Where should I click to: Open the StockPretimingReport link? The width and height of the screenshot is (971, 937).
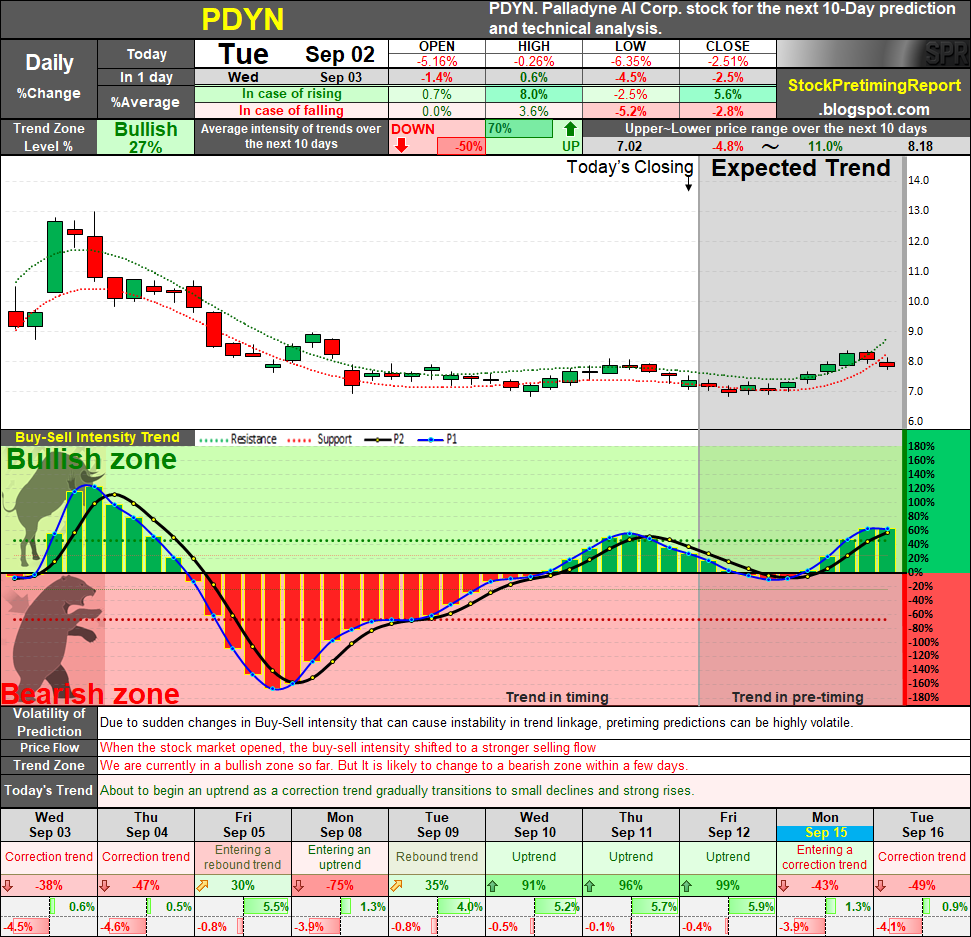(874, 85)
